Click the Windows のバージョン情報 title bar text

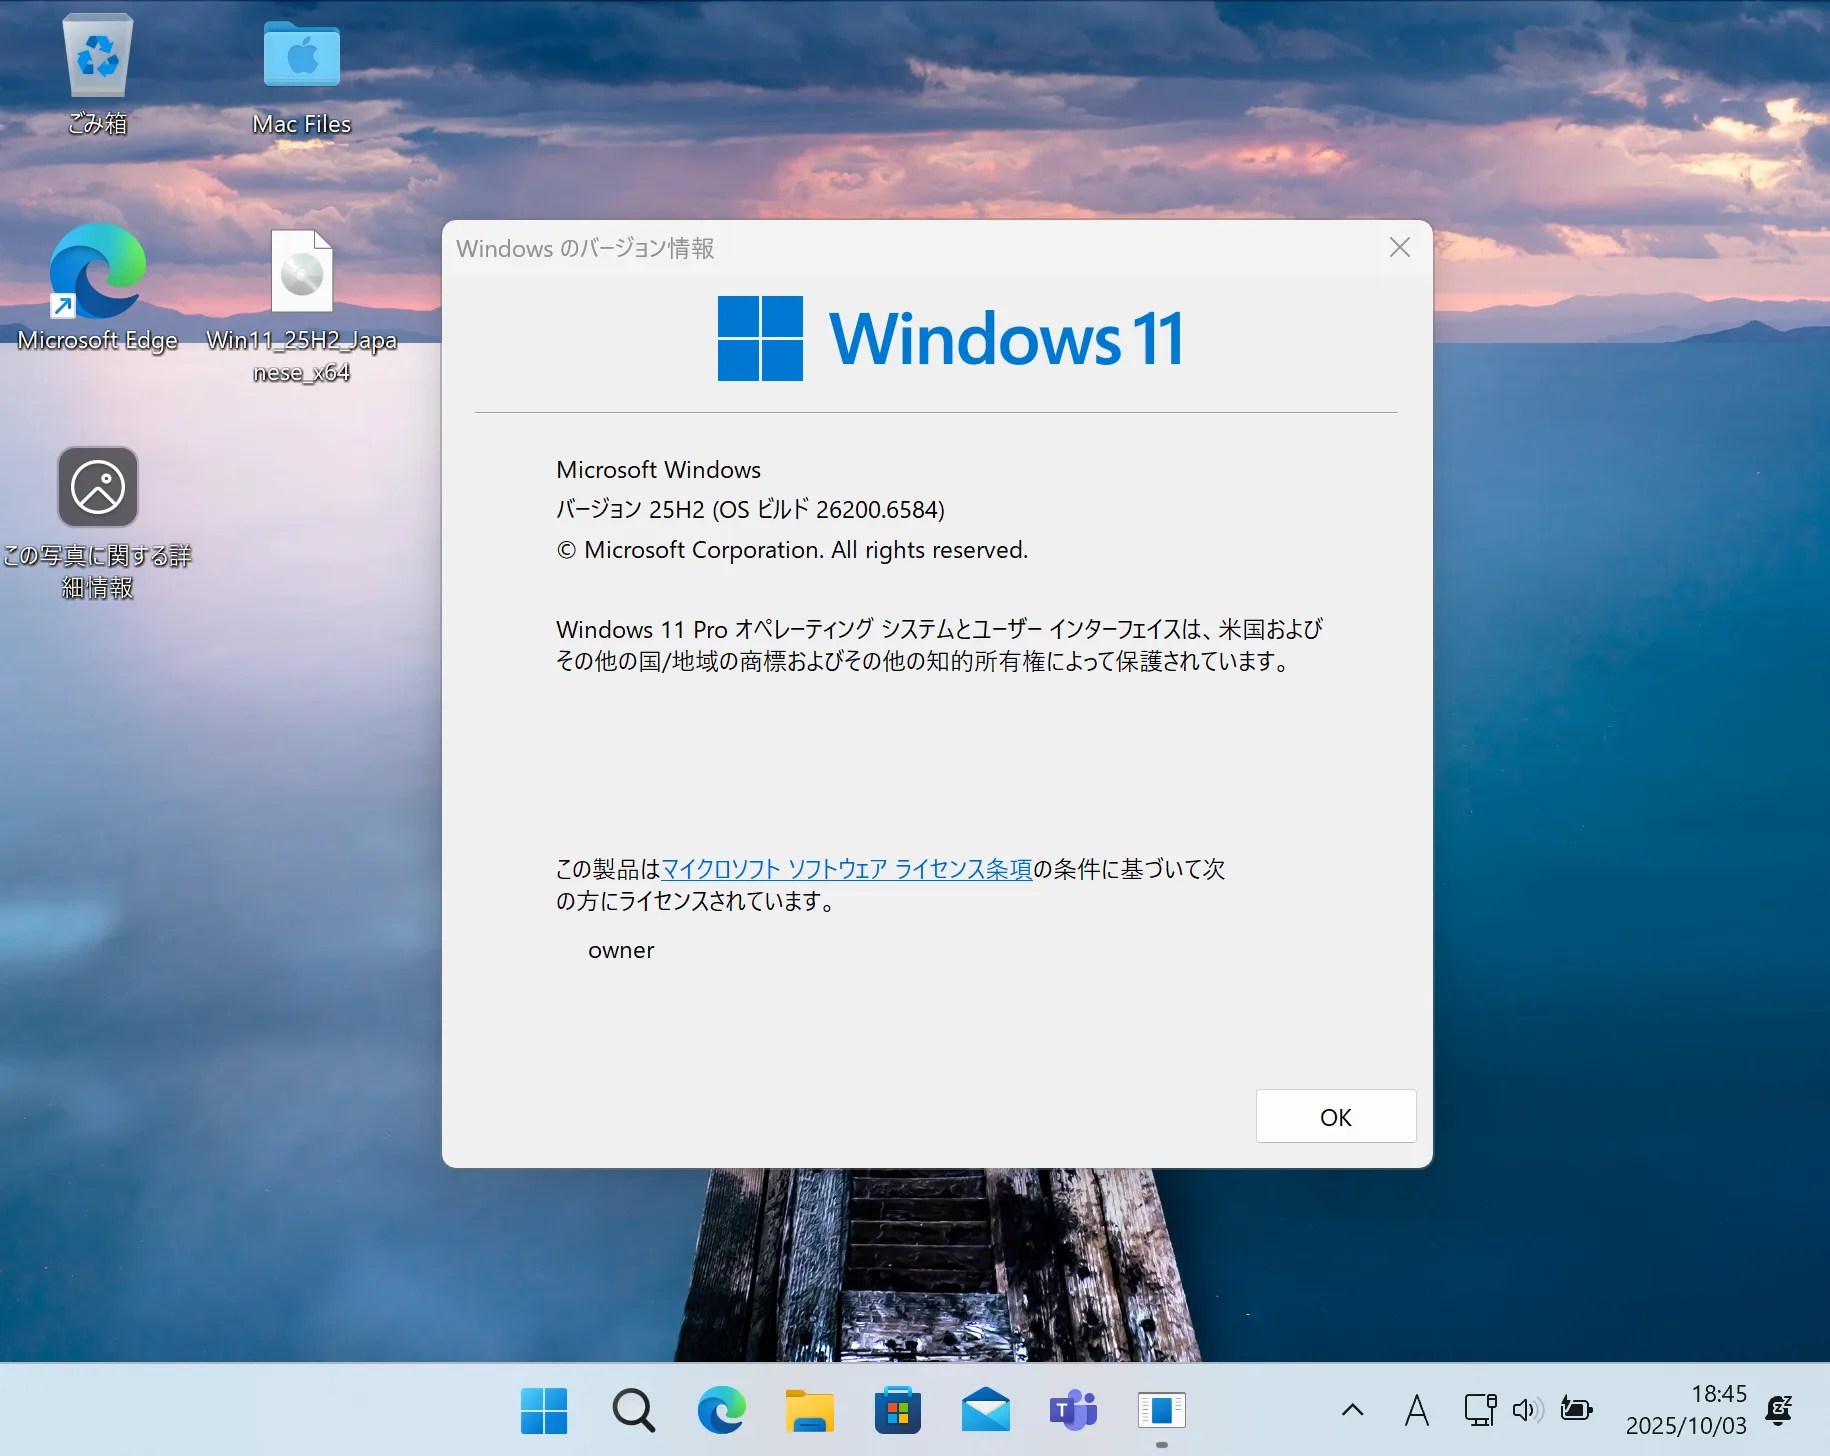point(585,248)
